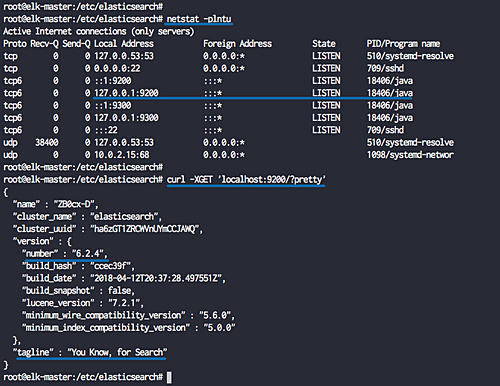Screen dimensions: 500x386
Task: Select the "127.0.0.1:9300" local address
Action: pyautogui.click(x=126, y=118)
